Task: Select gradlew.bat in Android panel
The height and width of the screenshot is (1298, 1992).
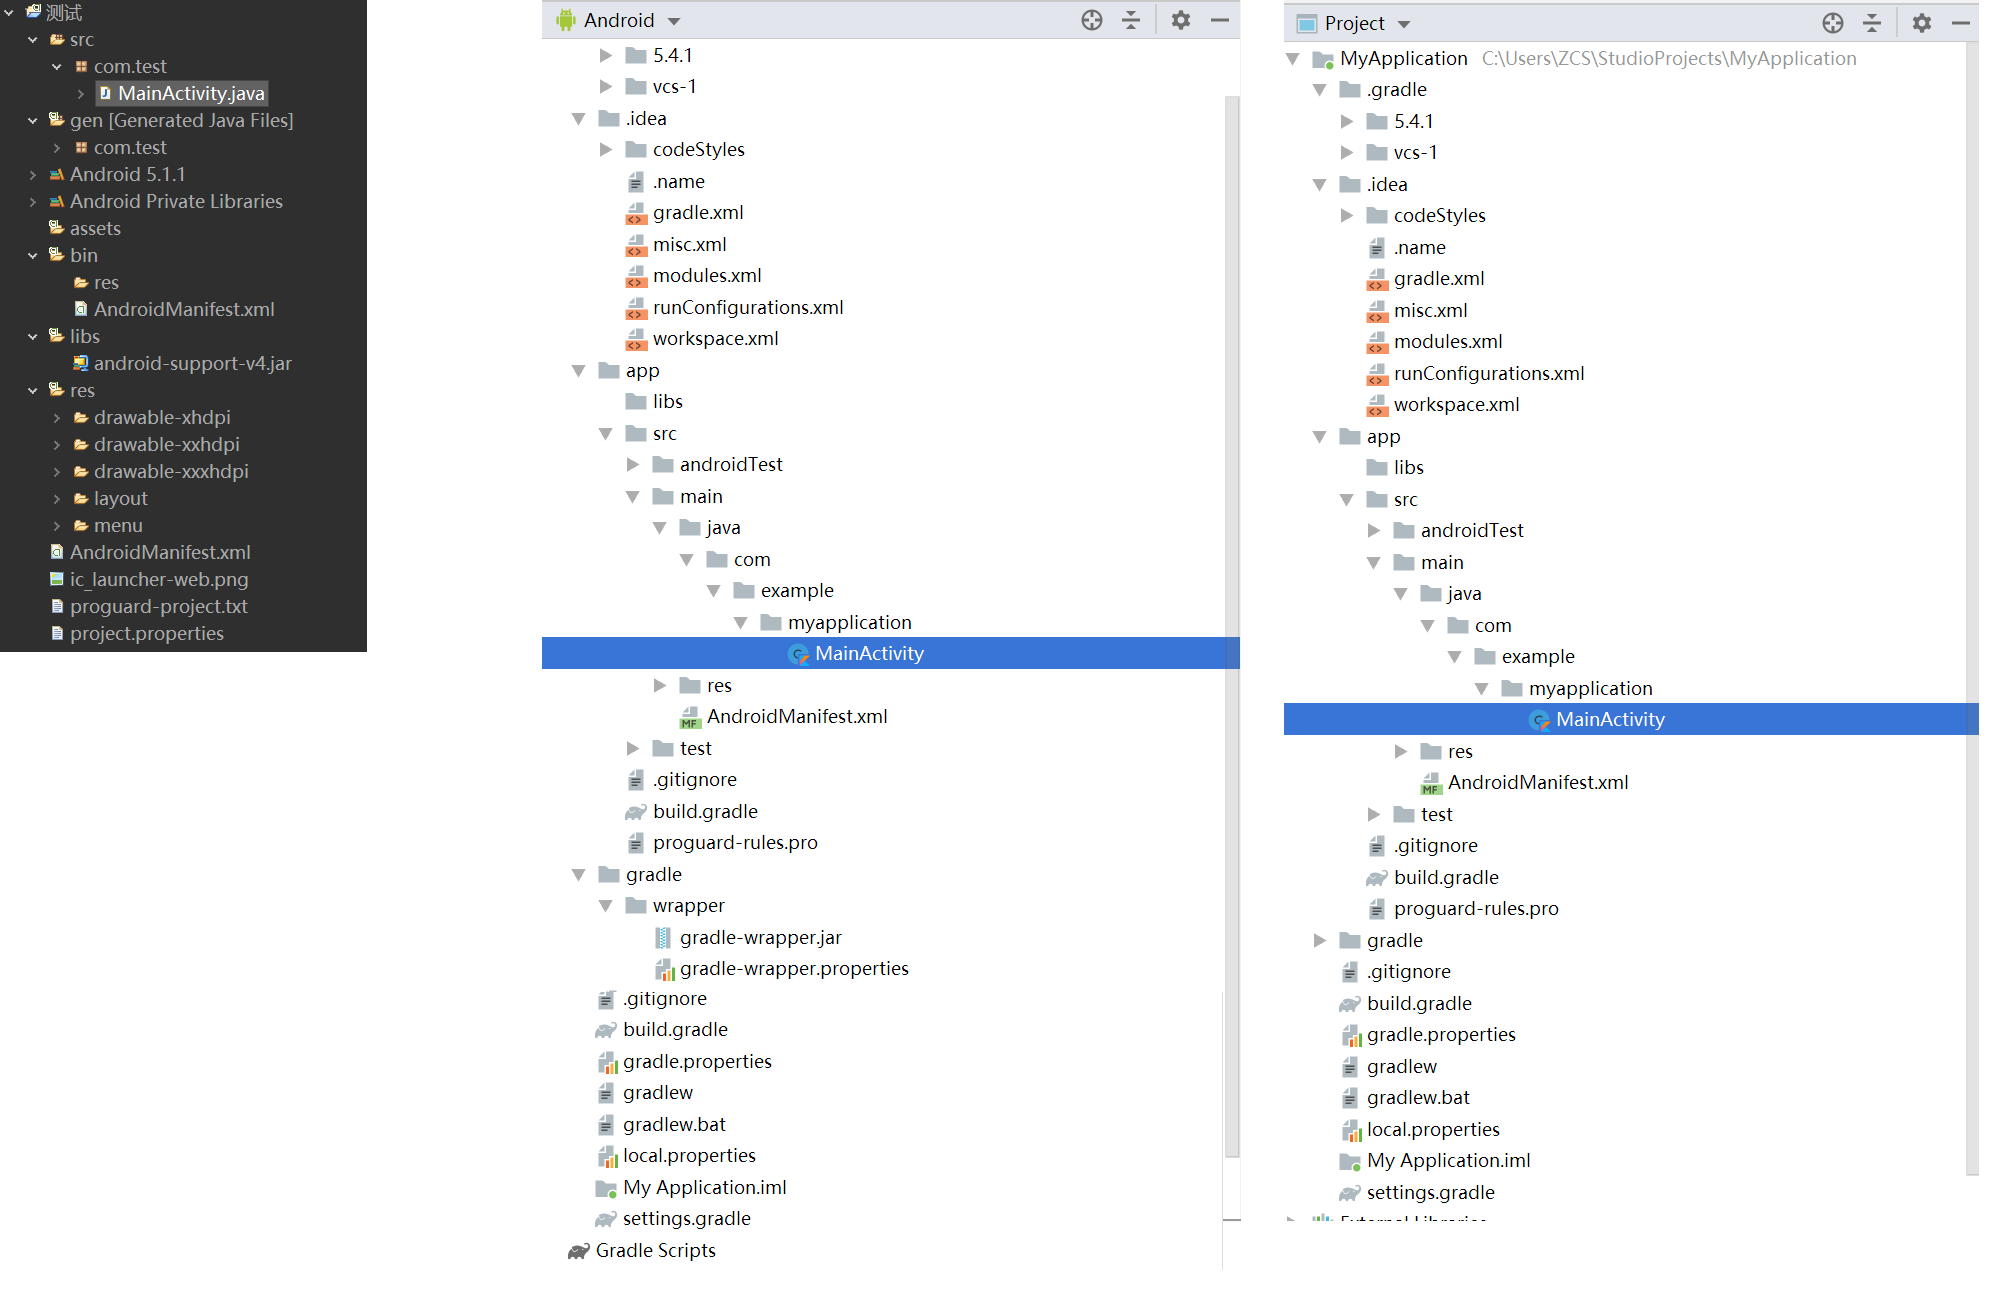Action: click(x=661, y=1124)
